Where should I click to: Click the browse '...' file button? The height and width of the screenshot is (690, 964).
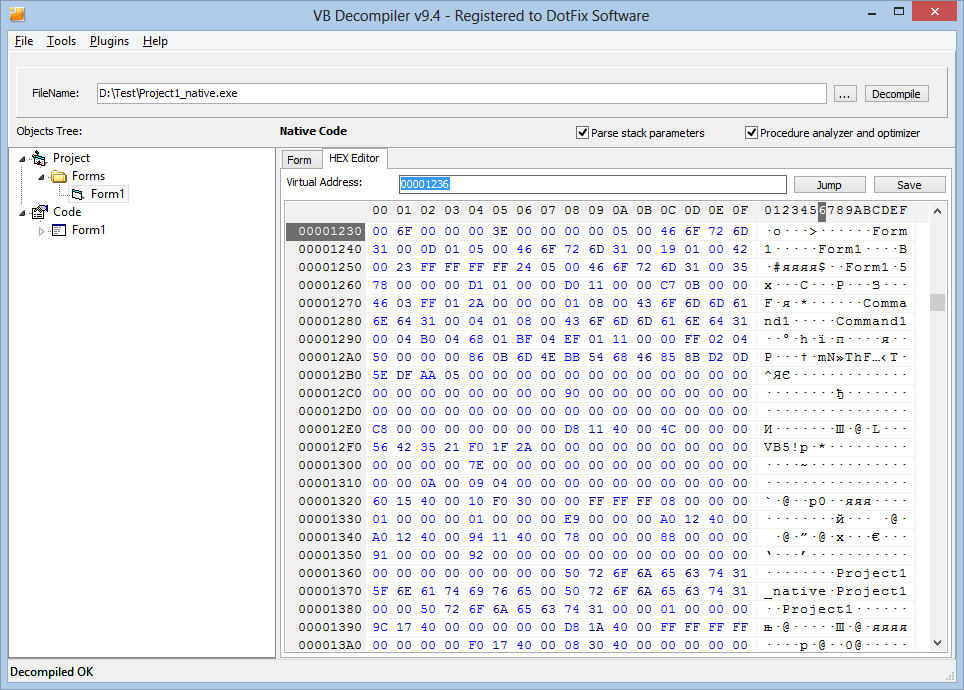coord(845,94)
